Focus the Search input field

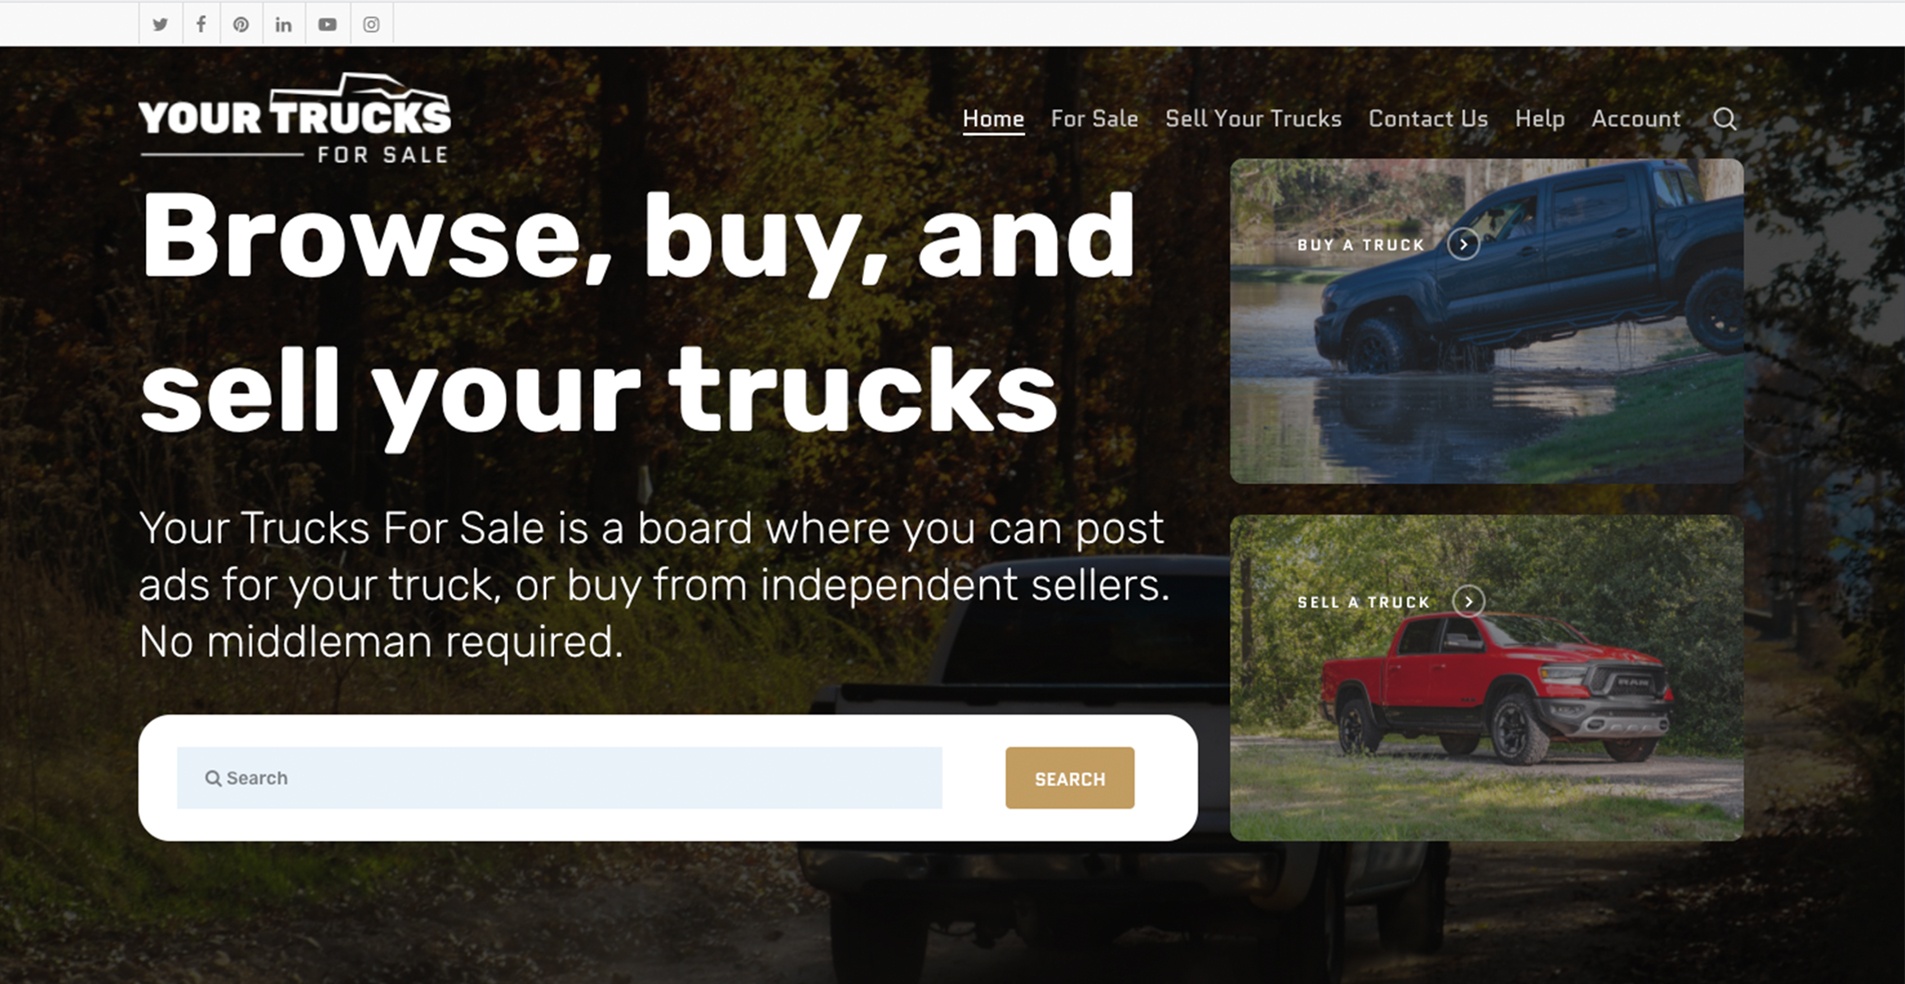pyautogui.click(x=559, y=778)
